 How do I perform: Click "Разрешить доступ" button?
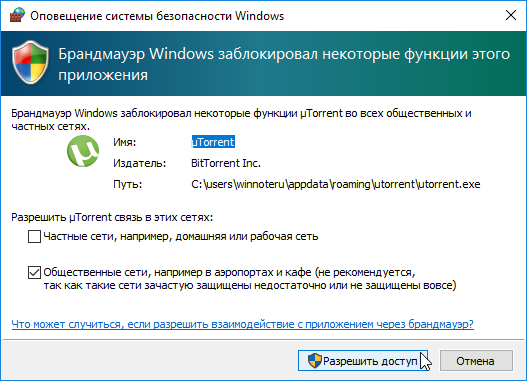[x=363, y=361]
